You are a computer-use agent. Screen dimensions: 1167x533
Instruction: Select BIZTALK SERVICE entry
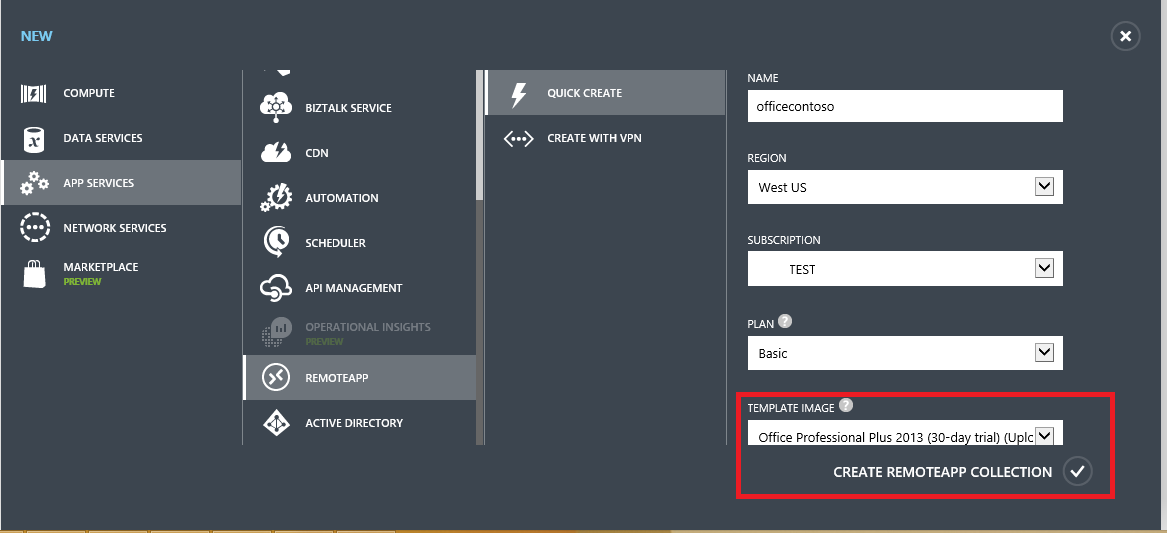pyautogui.click(x=359, y=108)
